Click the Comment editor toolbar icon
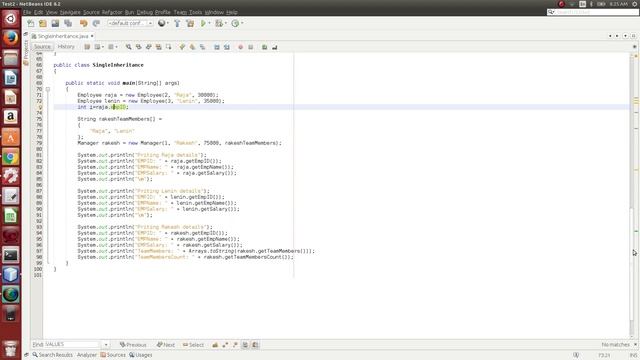 tap(264, 47)
